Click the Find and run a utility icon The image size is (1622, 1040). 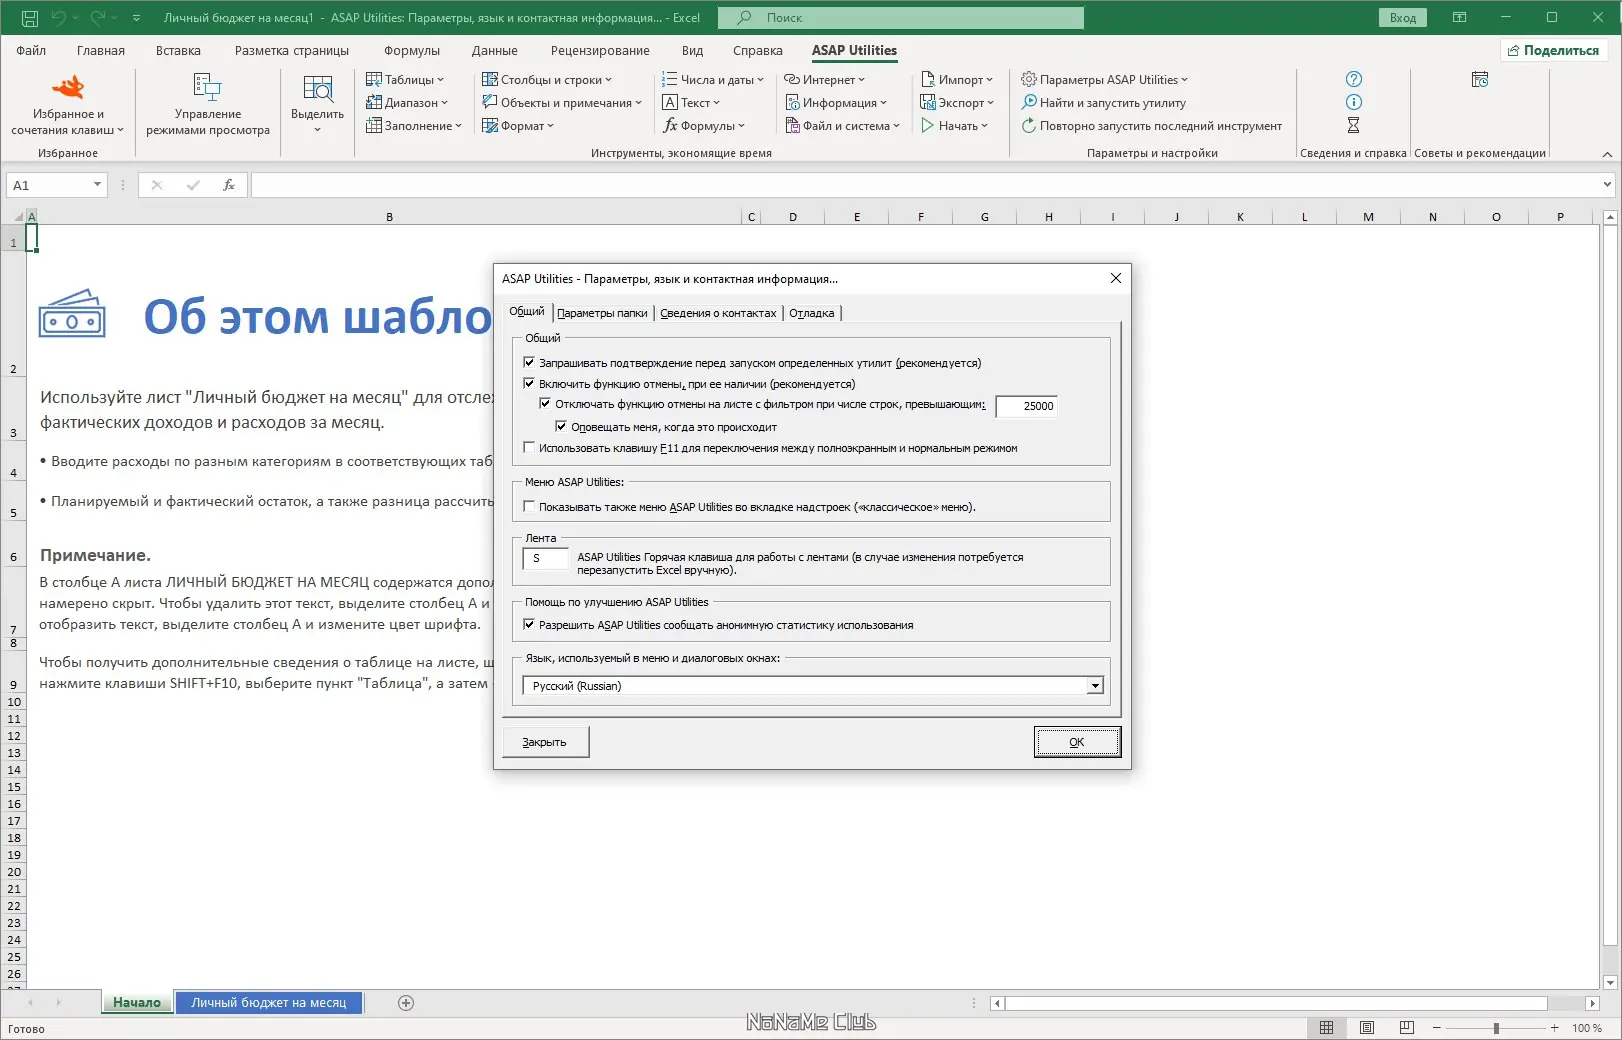click(x=1029, y=103)
